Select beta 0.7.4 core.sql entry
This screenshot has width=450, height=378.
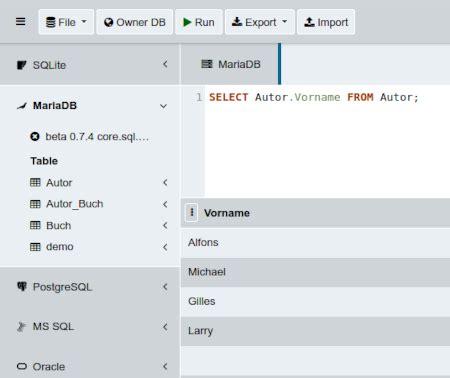click(97, 137)
